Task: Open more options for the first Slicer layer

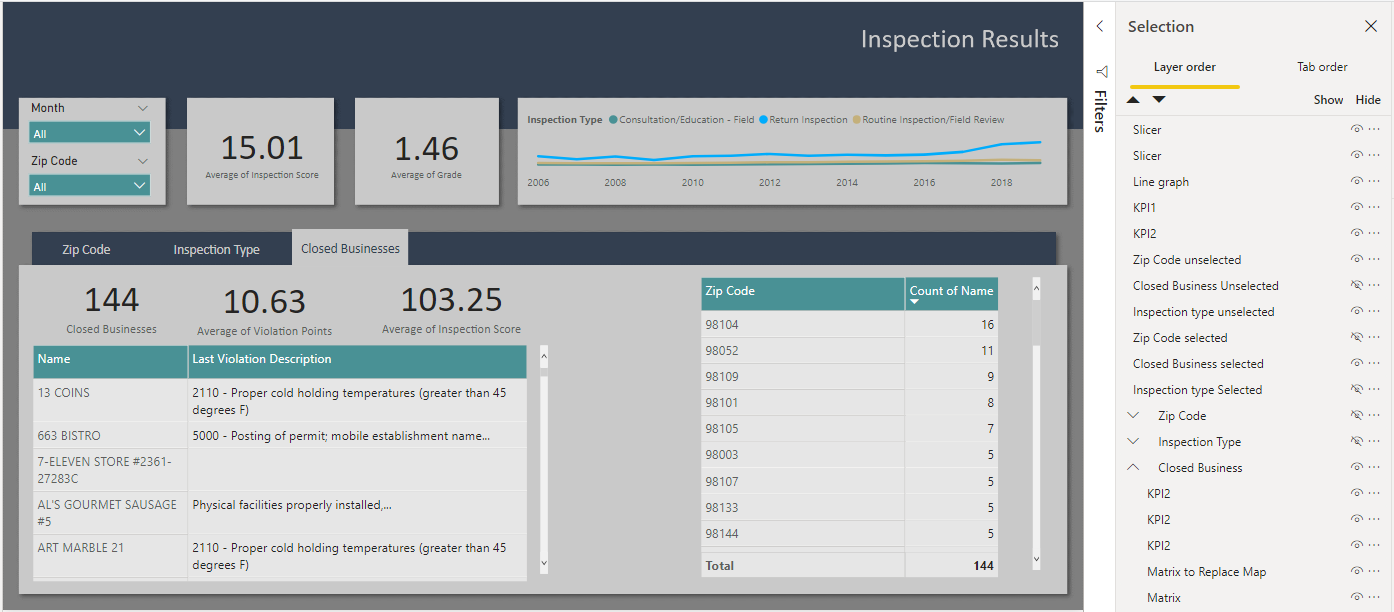Action: point(1375,129)
